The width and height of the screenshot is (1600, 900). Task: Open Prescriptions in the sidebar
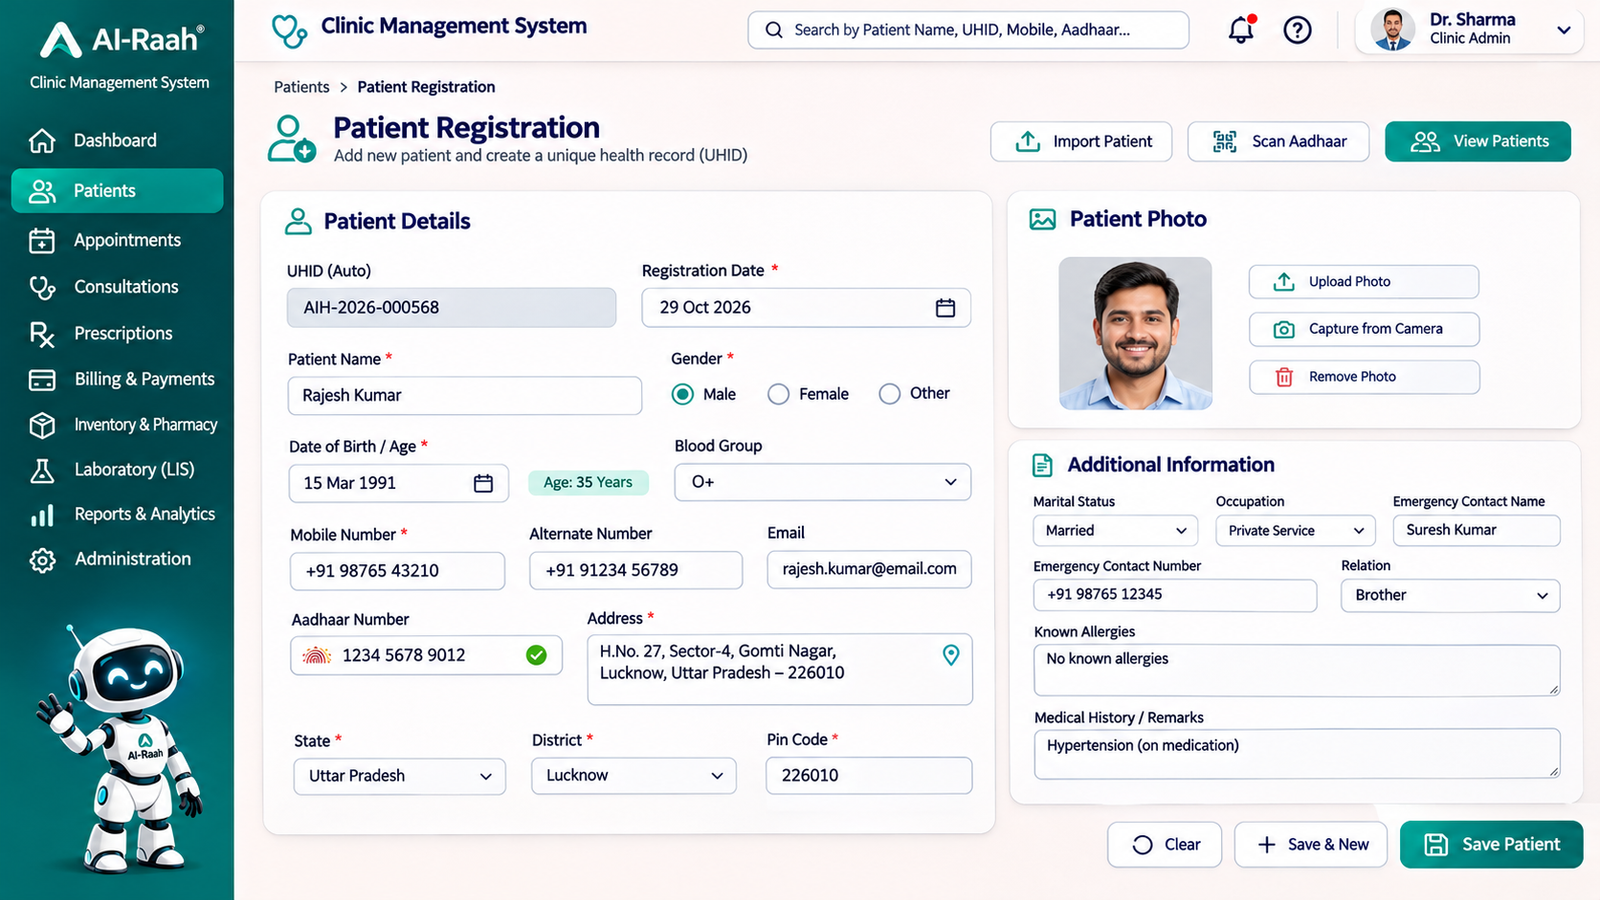coord(117,333)
